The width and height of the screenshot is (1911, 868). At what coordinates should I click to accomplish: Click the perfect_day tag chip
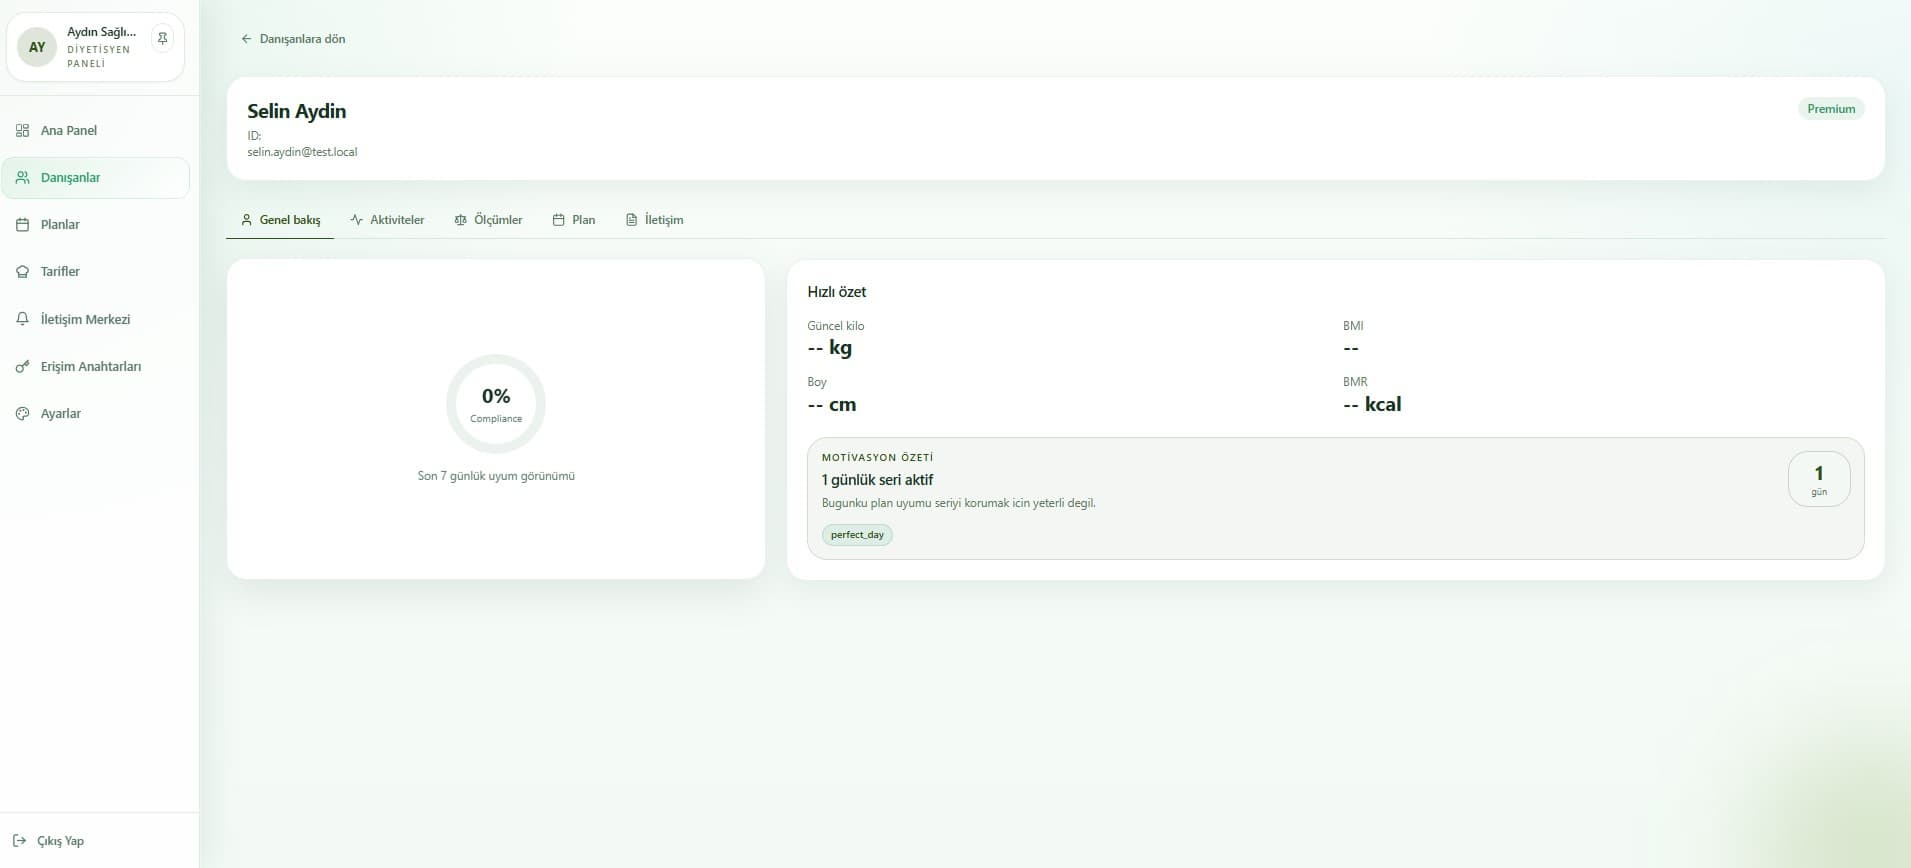tap(857, 535)
